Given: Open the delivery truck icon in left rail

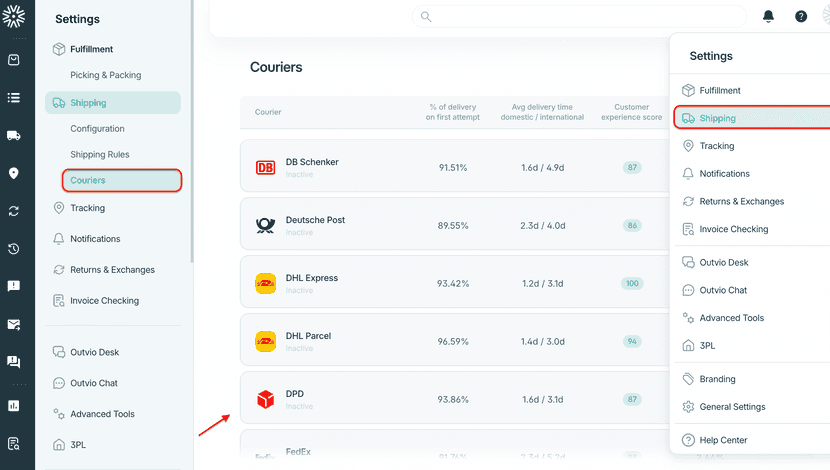Looking at the screenshot, I should click(x=14, y=135).
